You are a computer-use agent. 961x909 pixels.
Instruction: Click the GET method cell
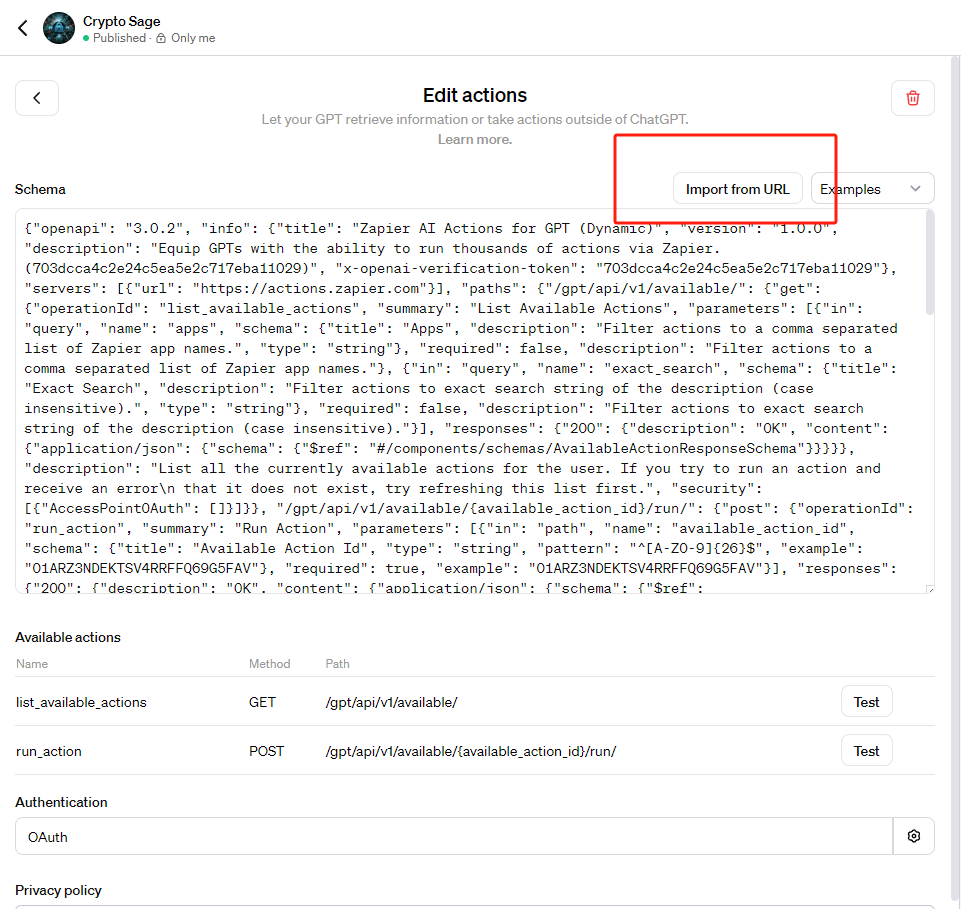point(262,702)
